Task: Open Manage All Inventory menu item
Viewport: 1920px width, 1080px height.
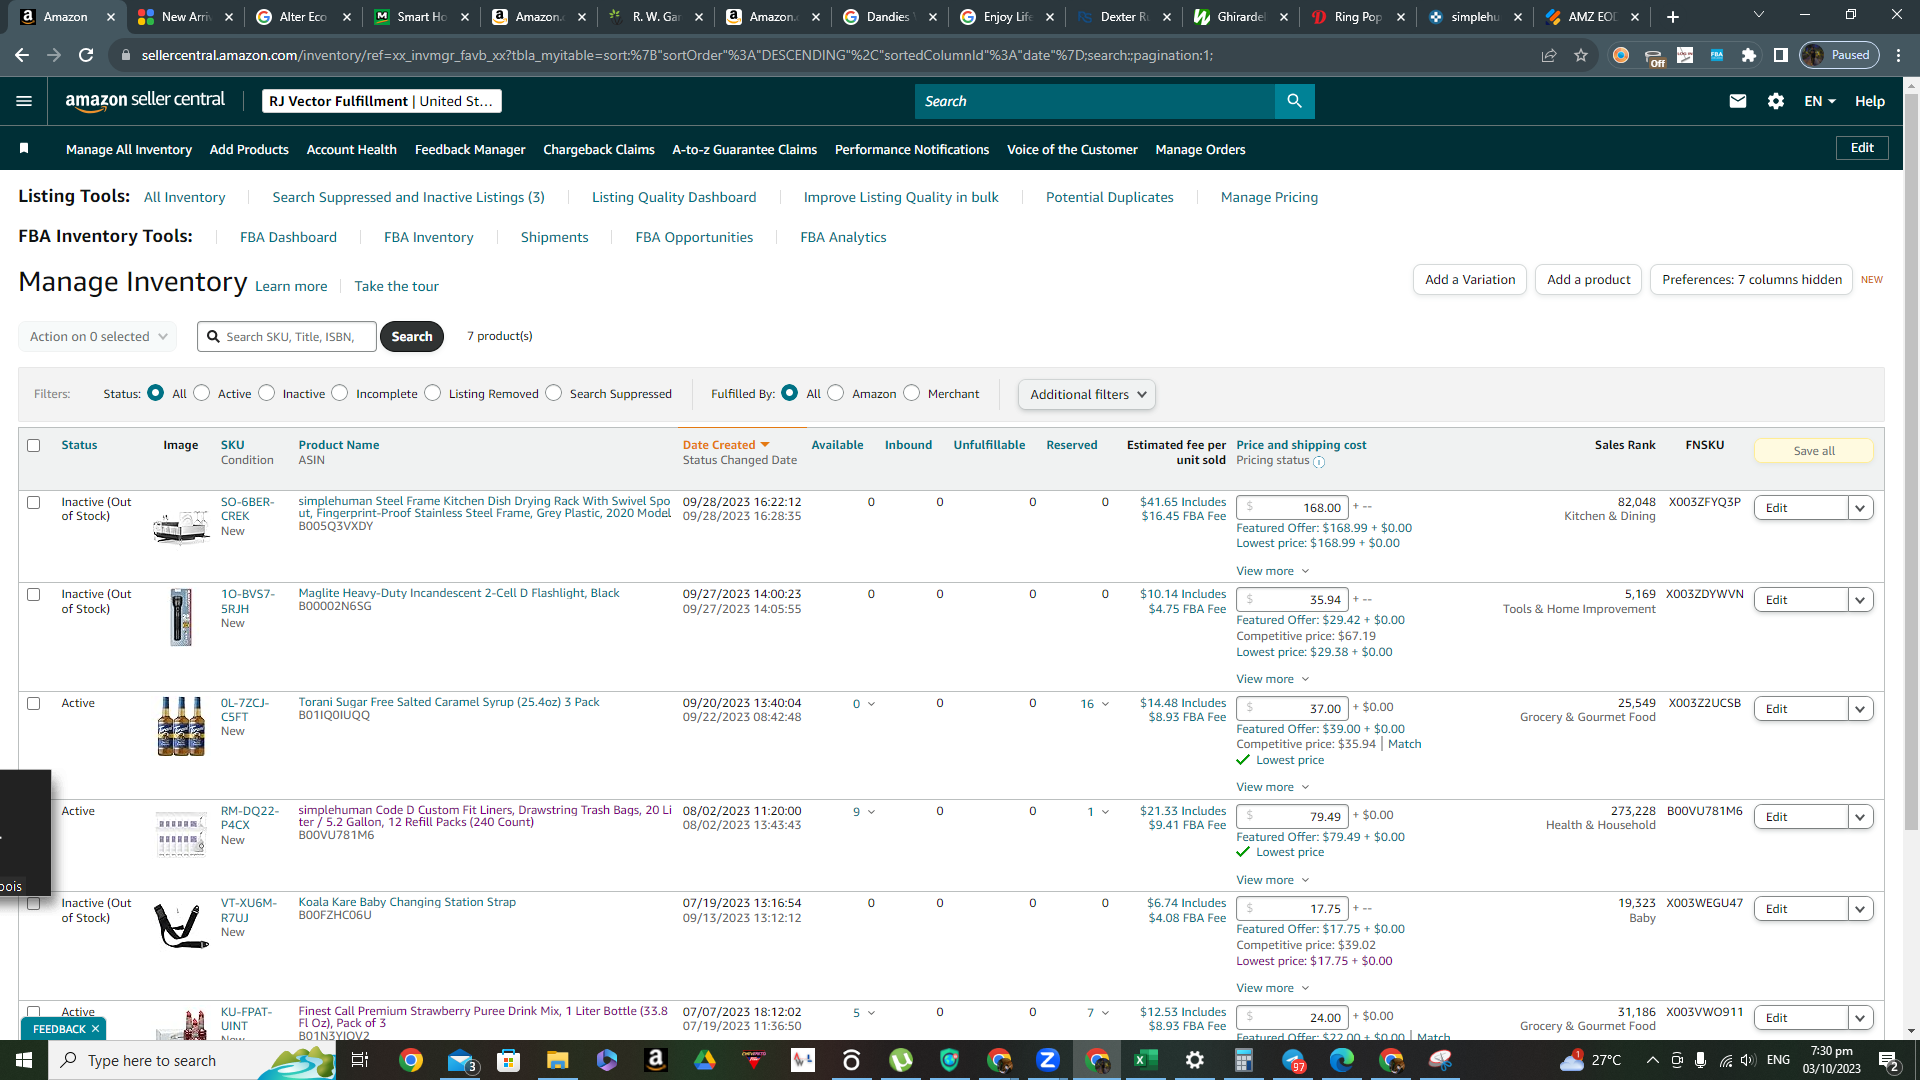Action: (x=129, y=149)
